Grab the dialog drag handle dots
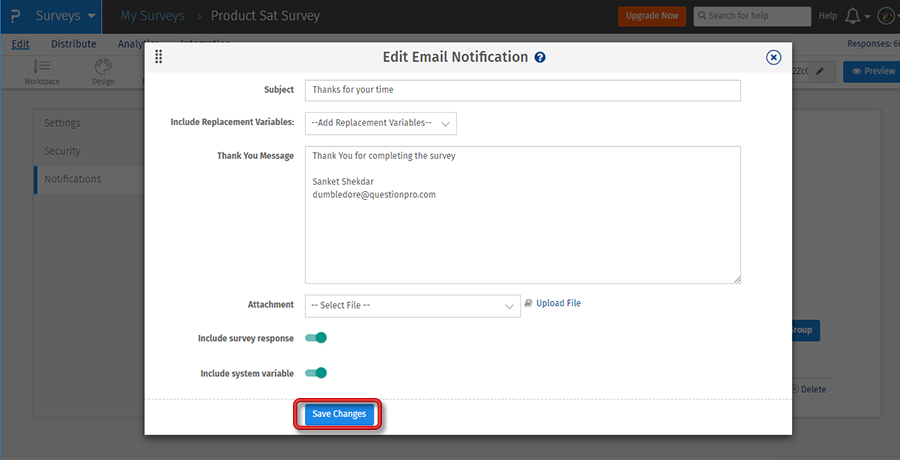The height and width of the screenshot is (460, 900). pyautogui.click(x=158, y=58)
